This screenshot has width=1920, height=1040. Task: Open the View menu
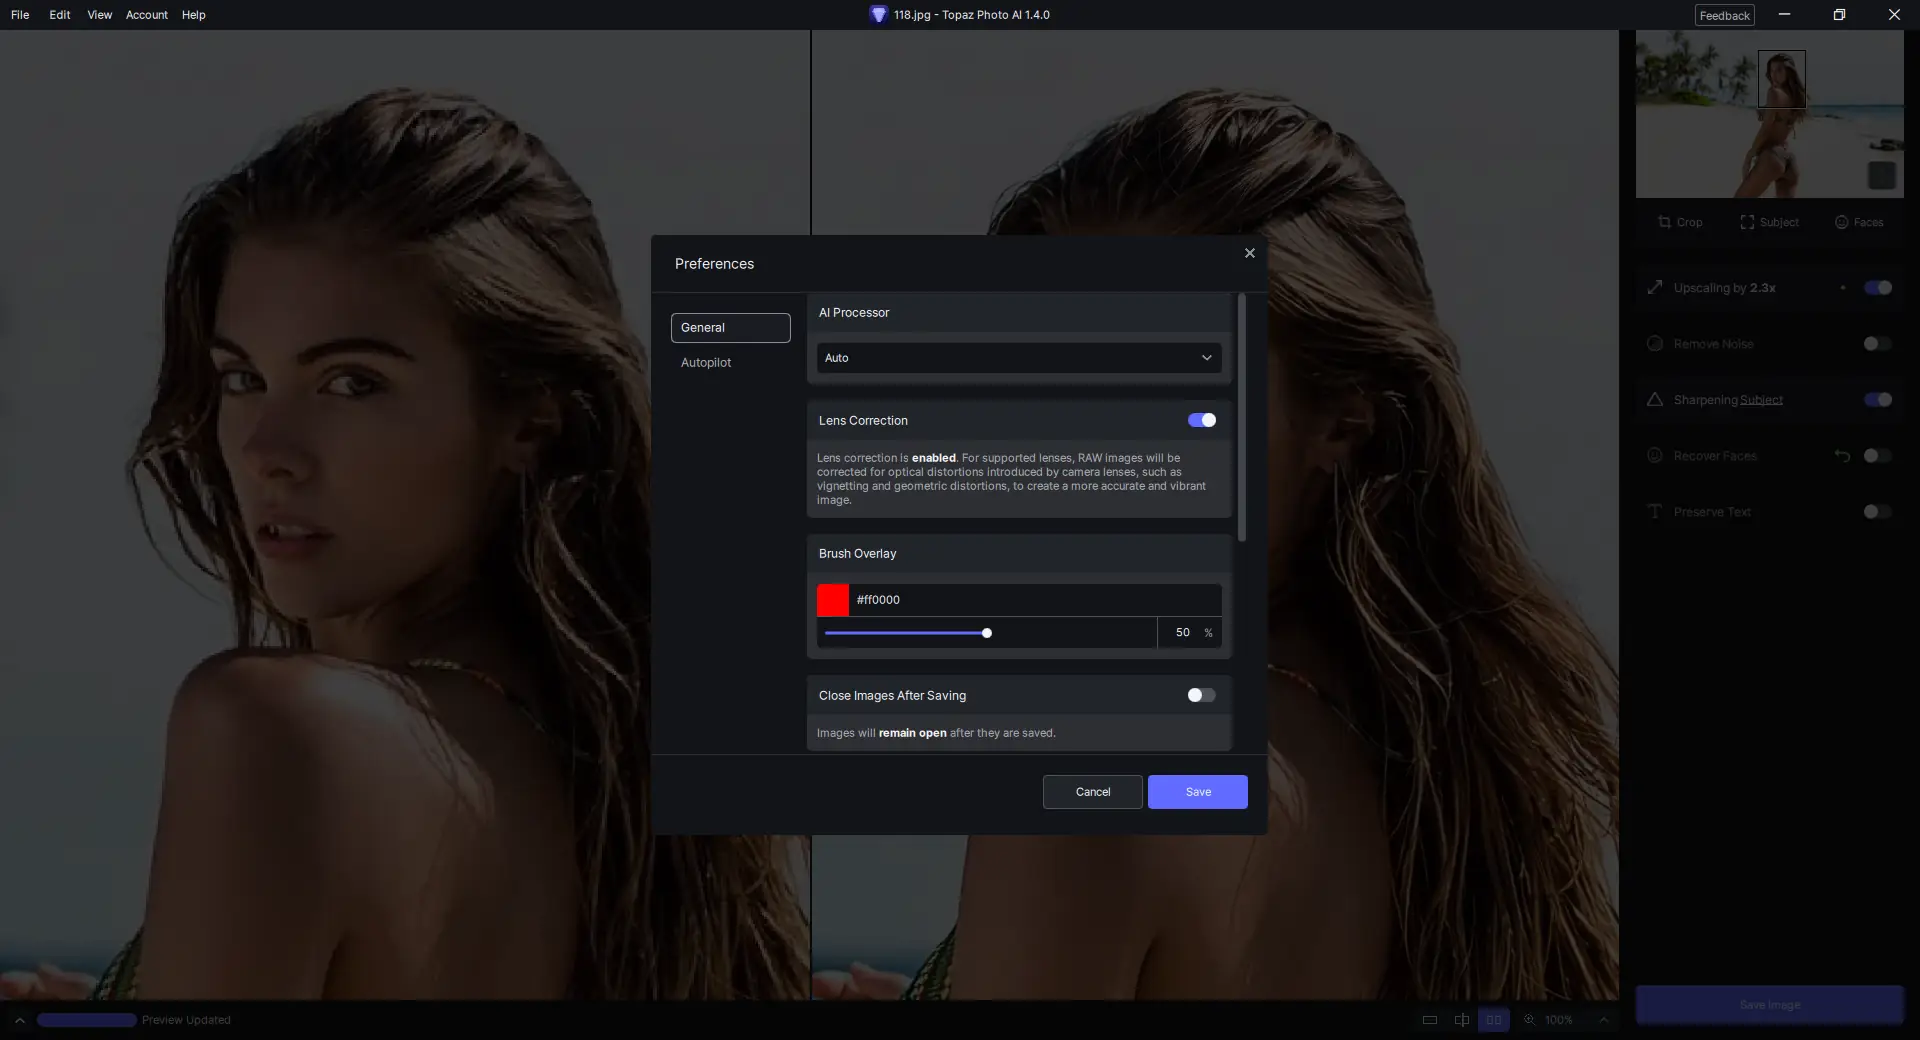pyautogui.click(x=99, y=15)
